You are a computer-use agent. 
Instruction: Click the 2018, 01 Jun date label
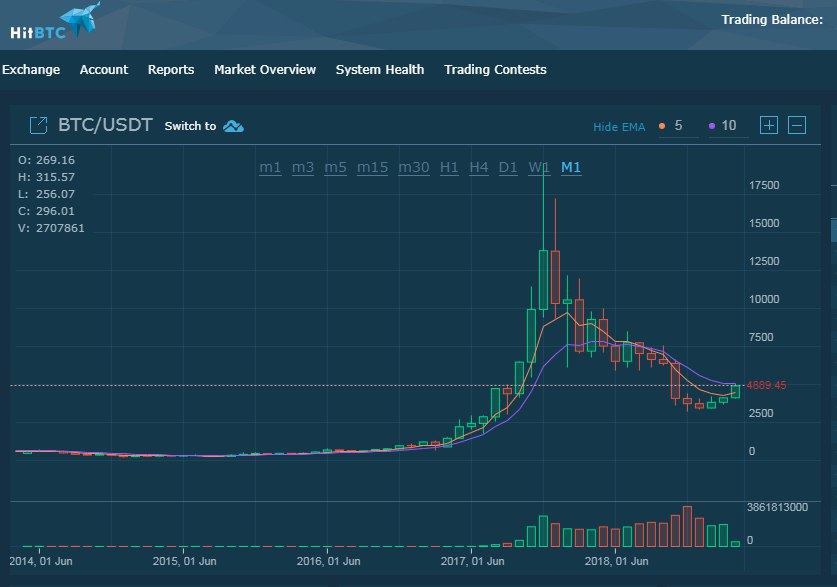point(617,561)
